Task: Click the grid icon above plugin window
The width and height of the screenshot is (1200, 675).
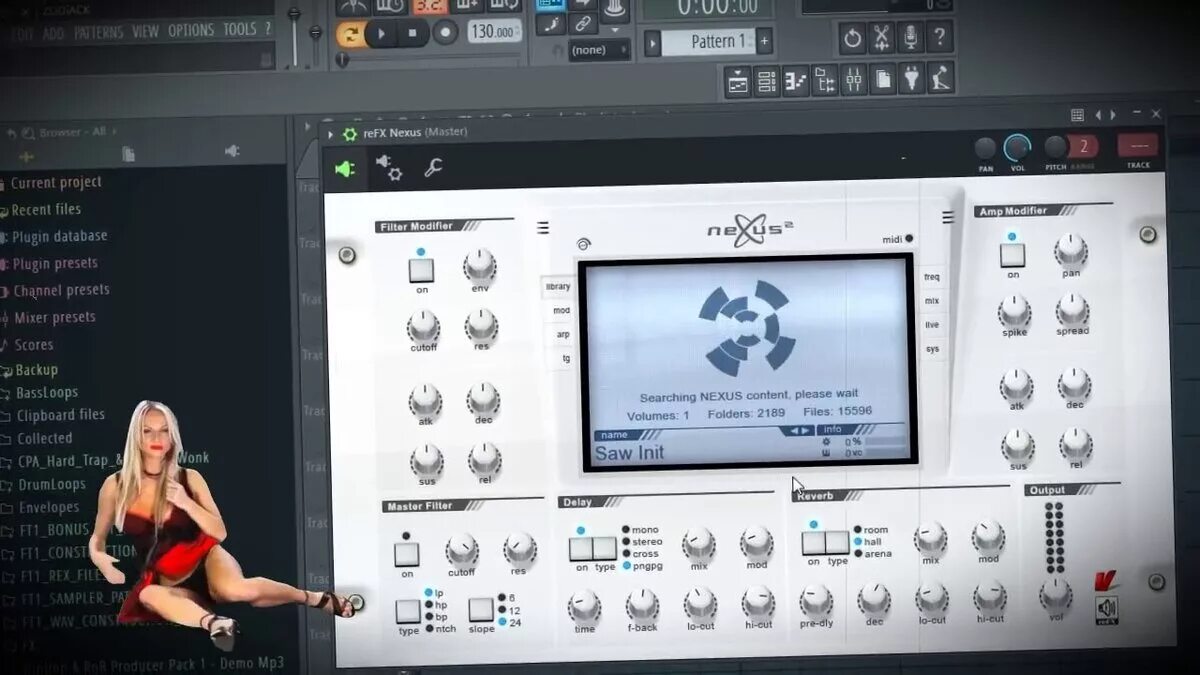Action: (1077, 115)
